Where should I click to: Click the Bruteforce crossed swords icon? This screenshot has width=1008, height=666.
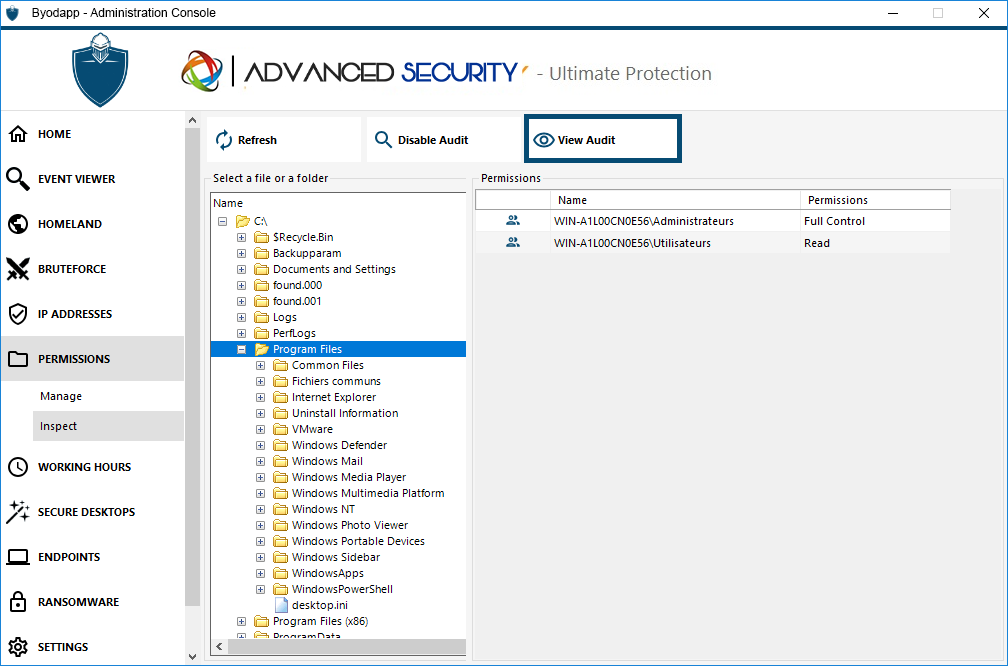click(18, 269)
